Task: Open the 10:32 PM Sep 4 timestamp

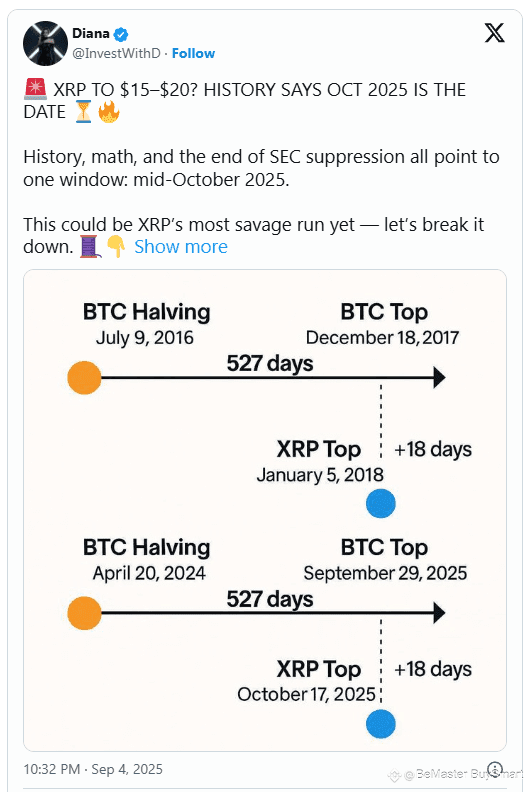Action: [93, 769]
